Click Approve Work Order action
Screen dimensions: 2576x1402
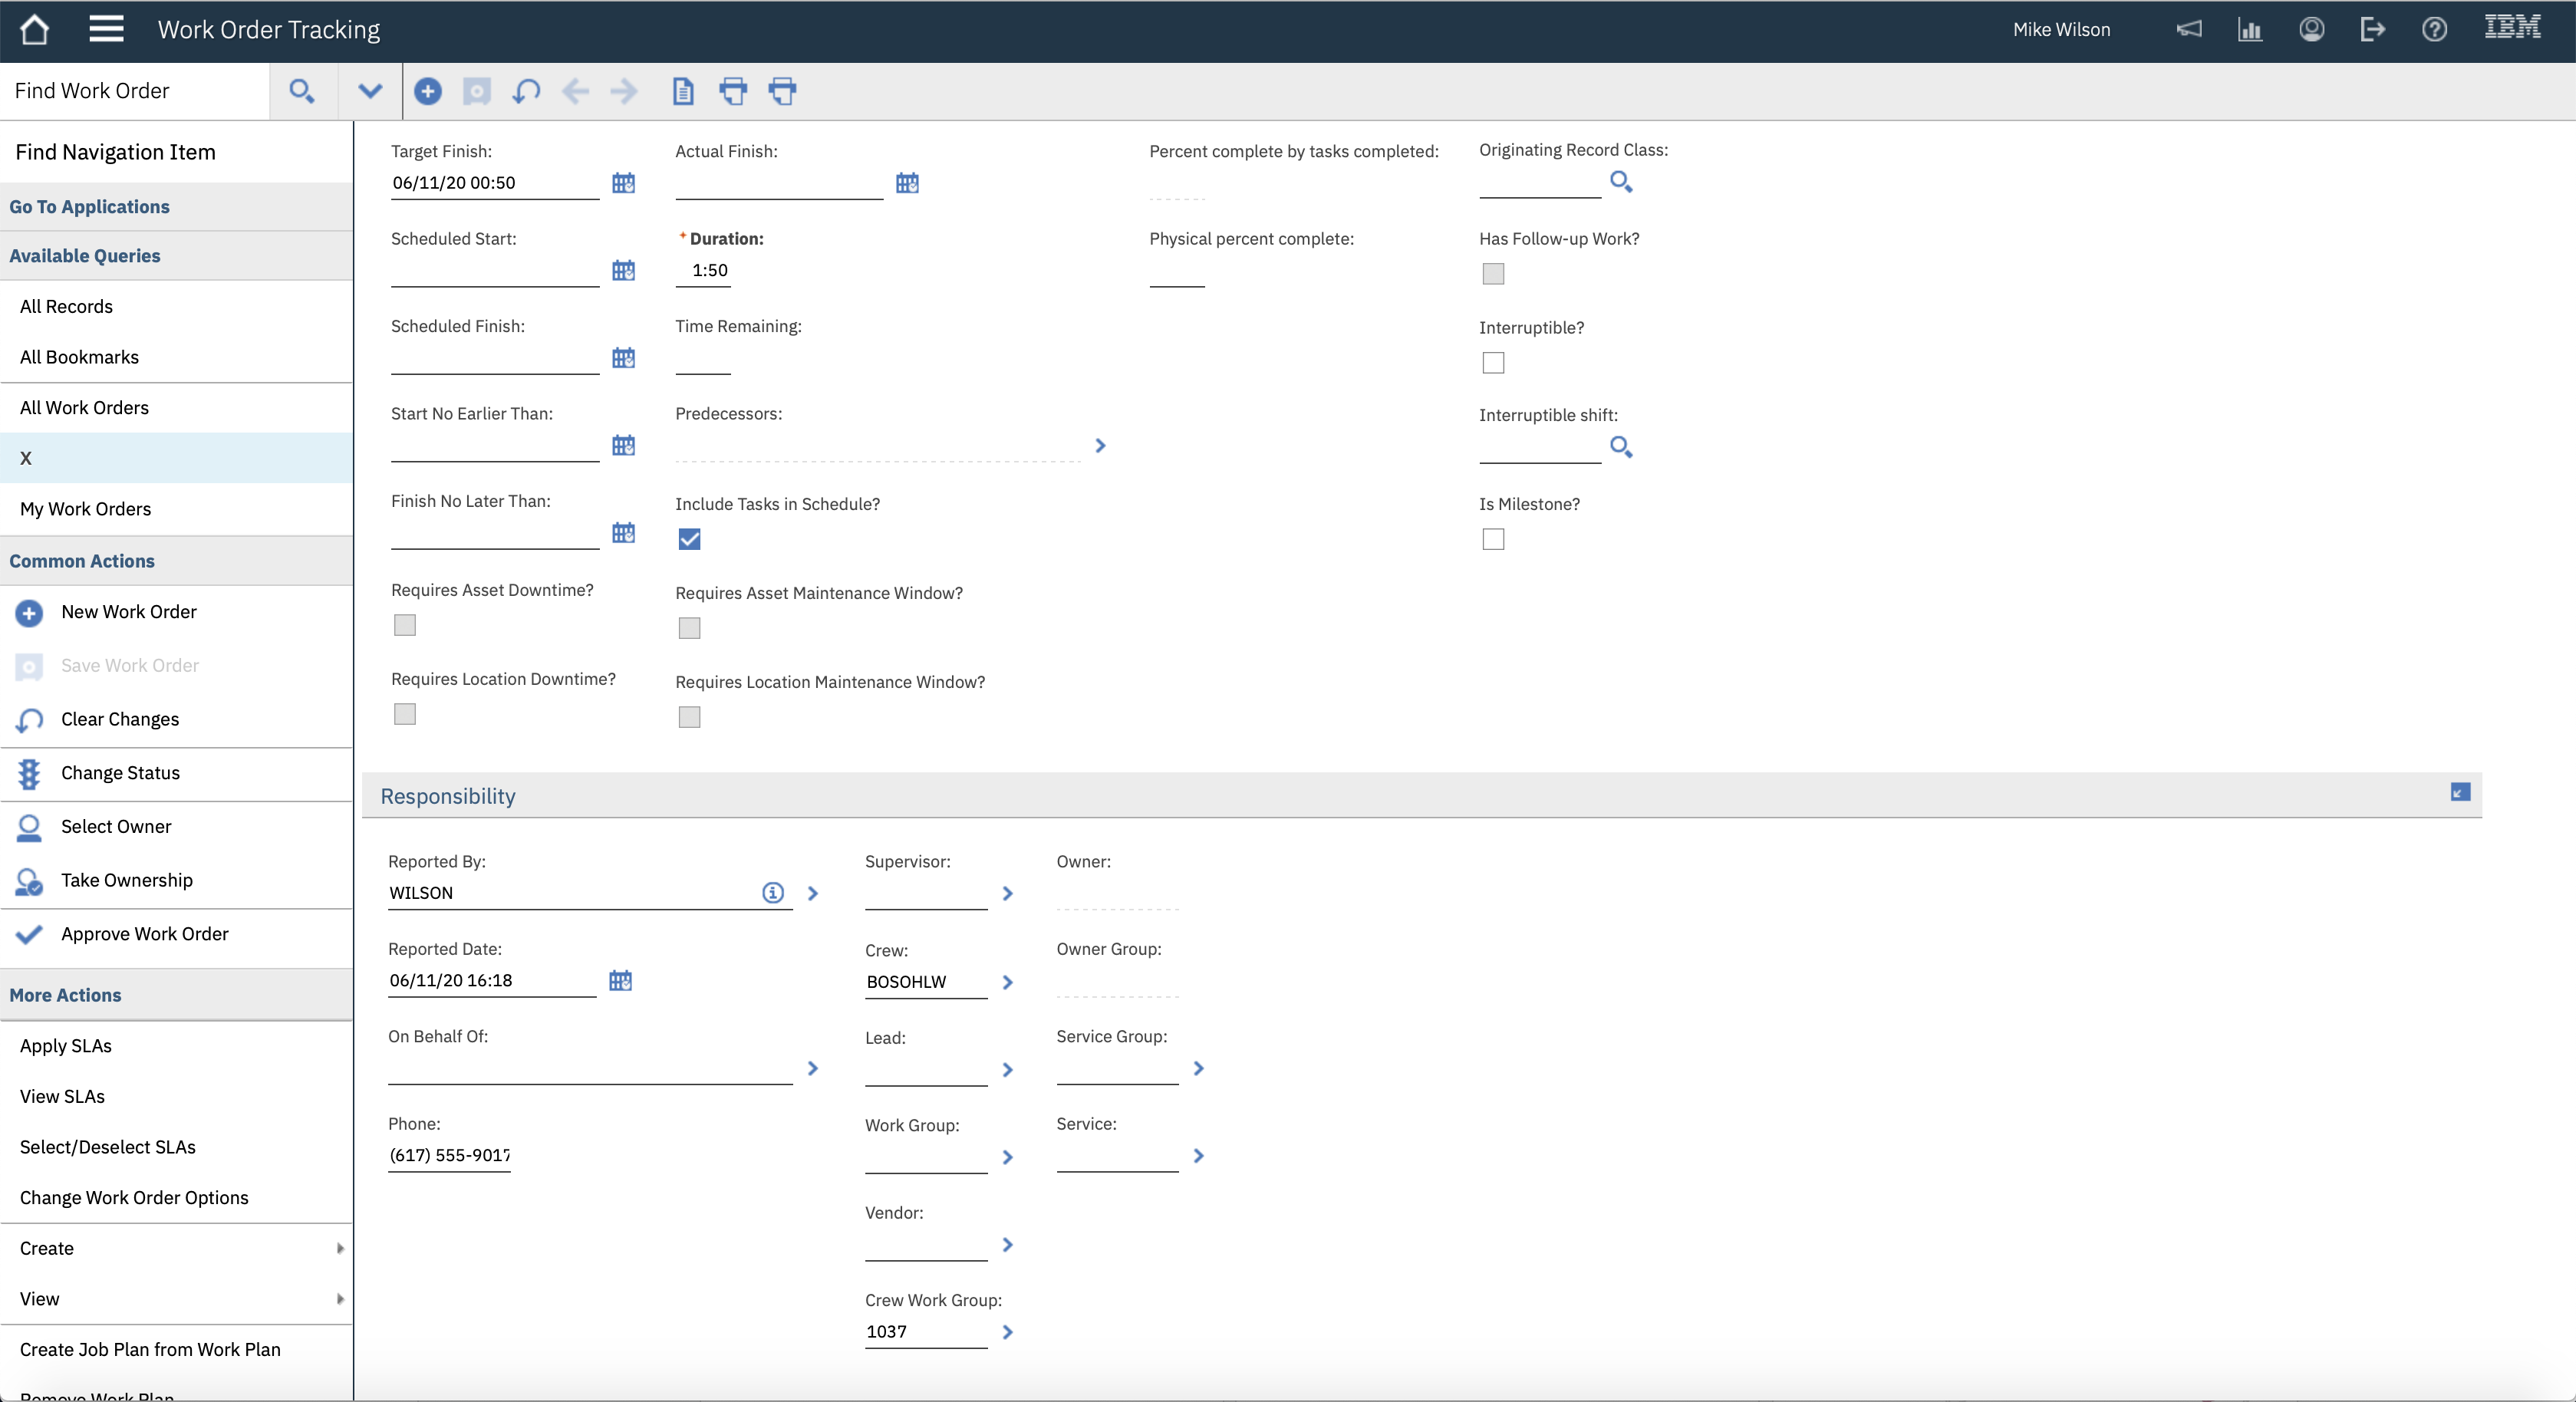point(144,934)
